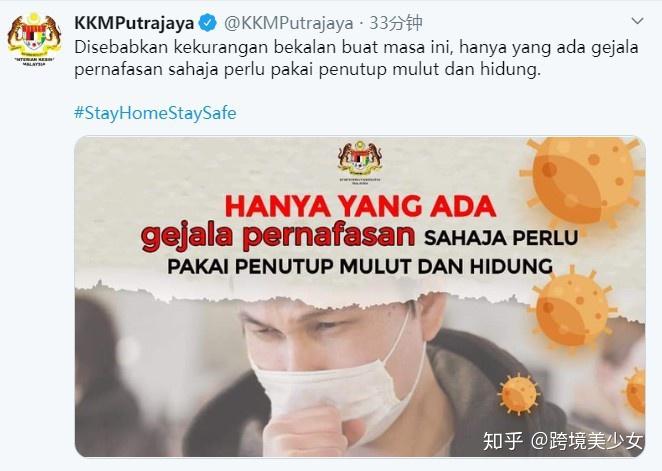Click the SAHAJA PERLU text
The image size is (662, 471).
pos(501,238)
